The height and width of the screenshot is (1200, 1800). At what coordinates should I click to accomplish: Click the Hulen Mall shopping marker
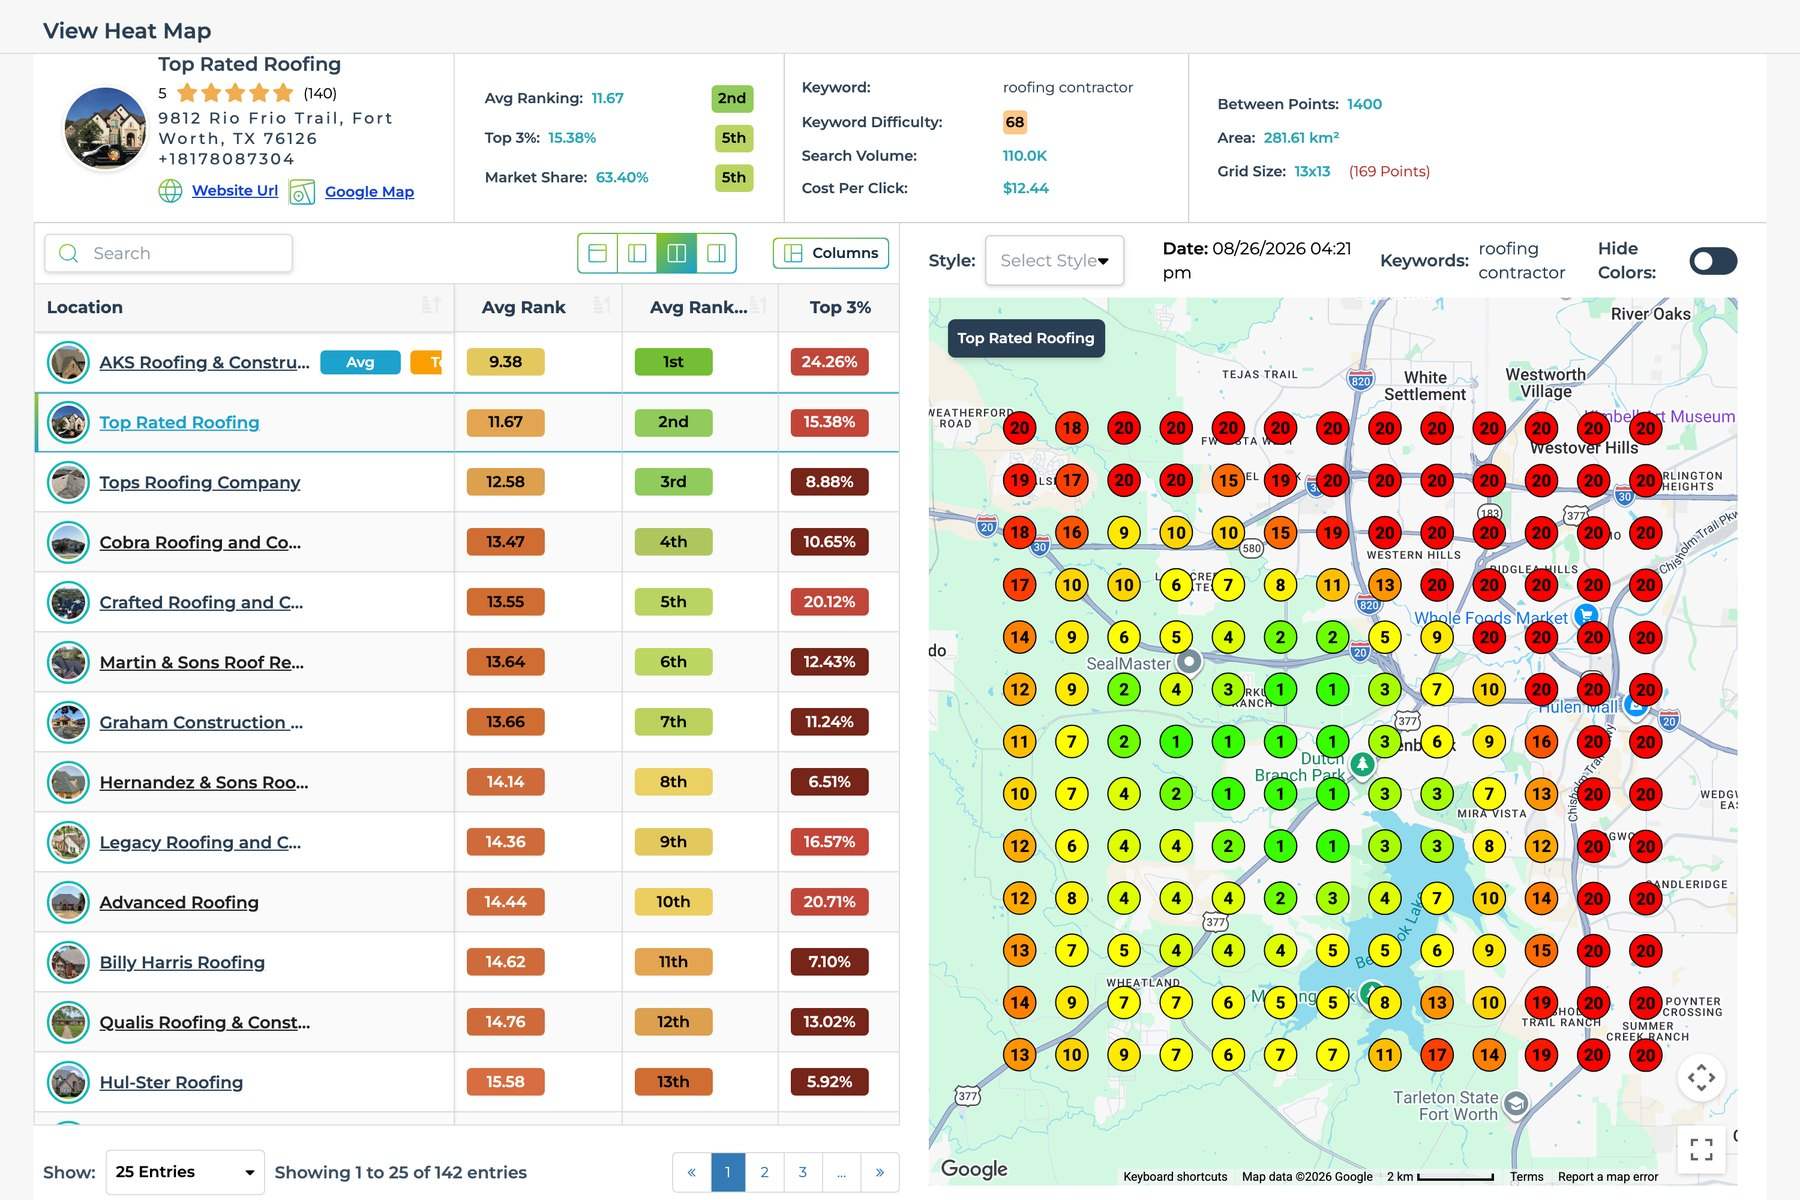[x=1635, y=706]
